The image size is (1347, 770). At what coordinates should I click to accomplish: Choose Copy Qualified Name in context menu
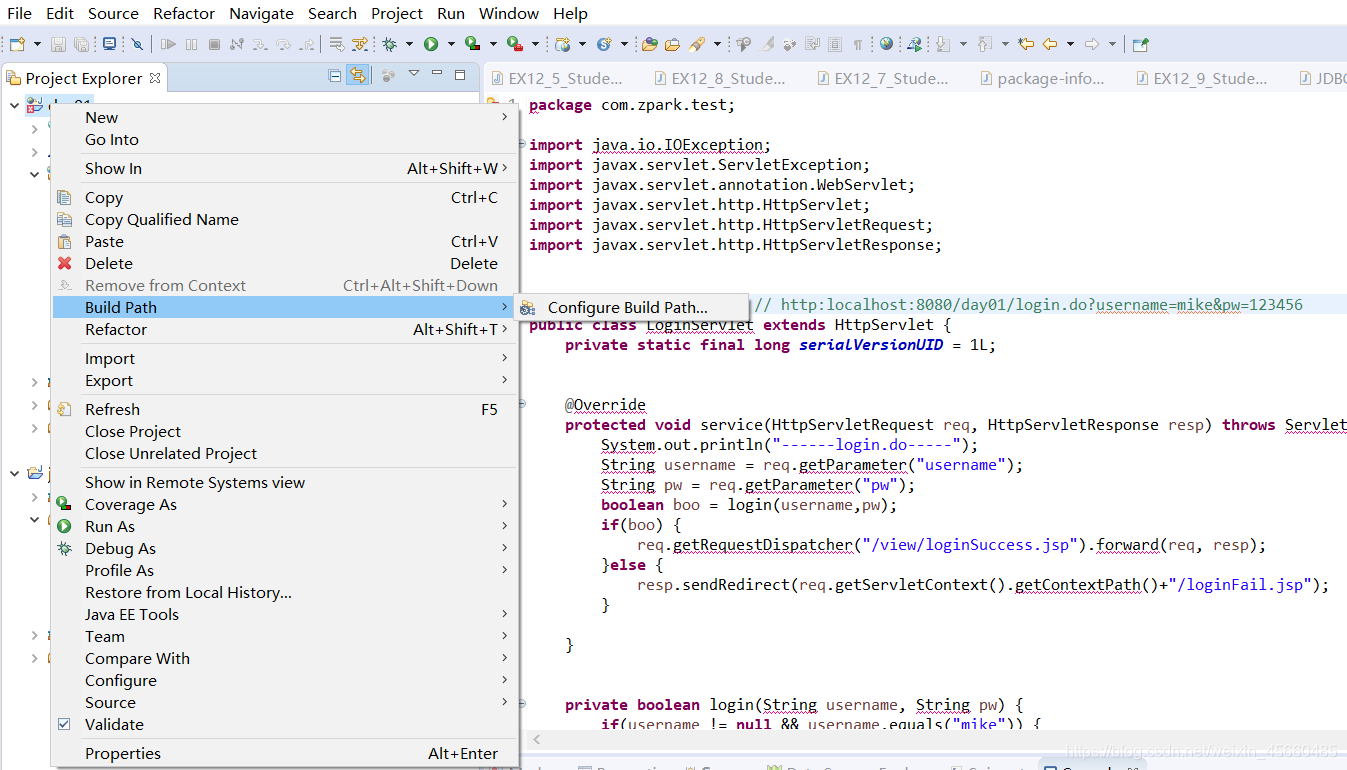pos(285,219)
